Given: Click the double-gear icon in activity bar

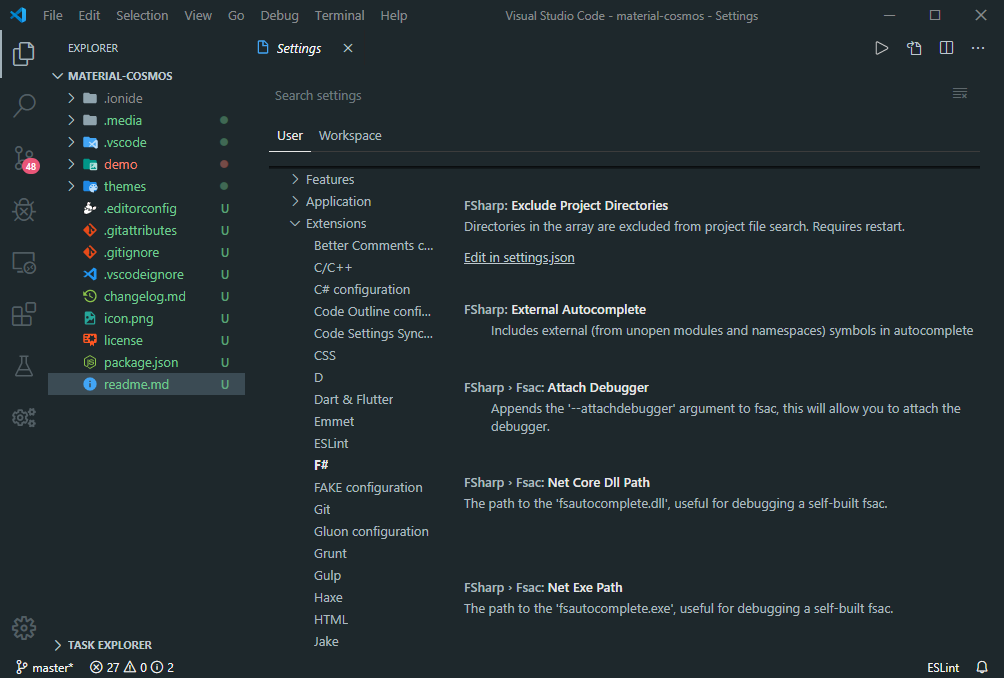Looking at the screenshot, I should 24,418.
